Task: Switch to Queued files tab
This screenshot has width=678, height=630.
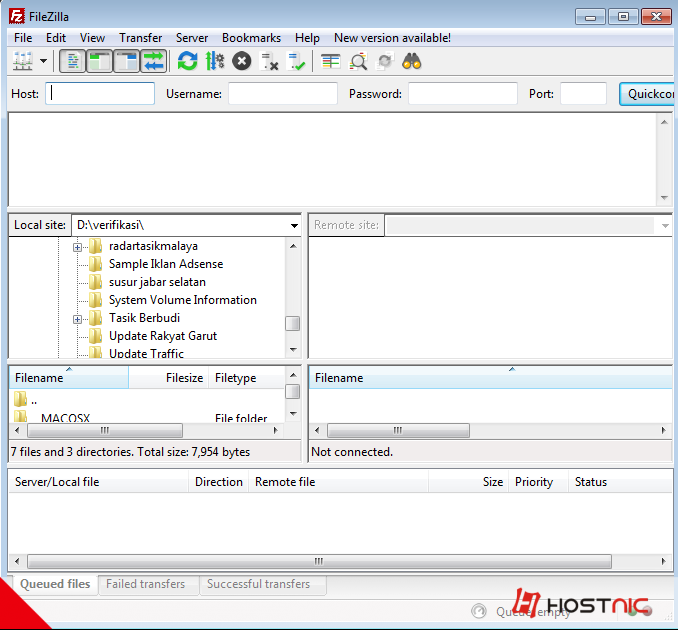Action: pyautogui.click(x=55, y=584)
